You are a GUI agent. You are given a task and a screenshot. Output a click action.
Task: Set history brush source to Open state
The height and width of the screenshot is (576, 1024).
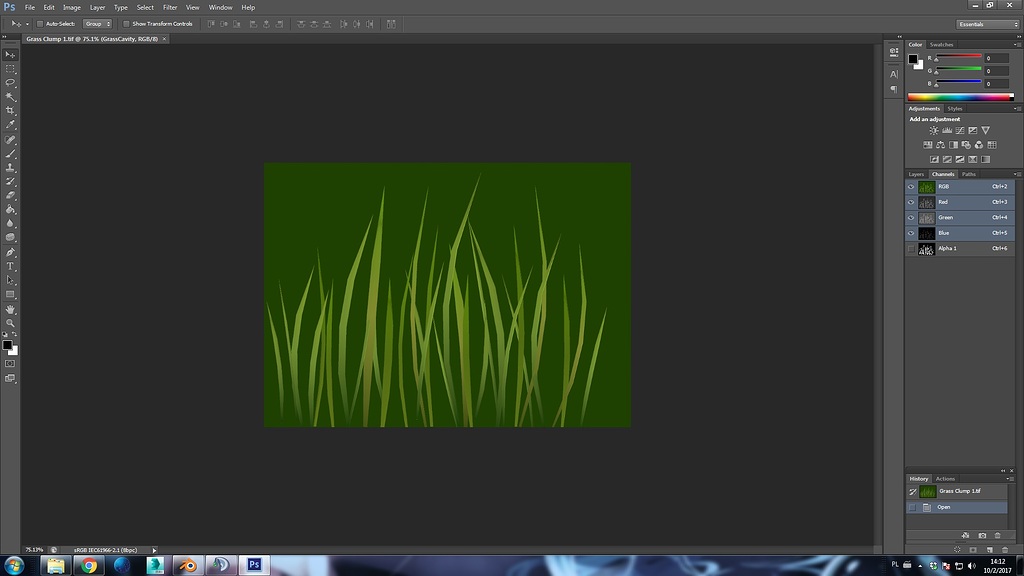[x=912, y=507]
